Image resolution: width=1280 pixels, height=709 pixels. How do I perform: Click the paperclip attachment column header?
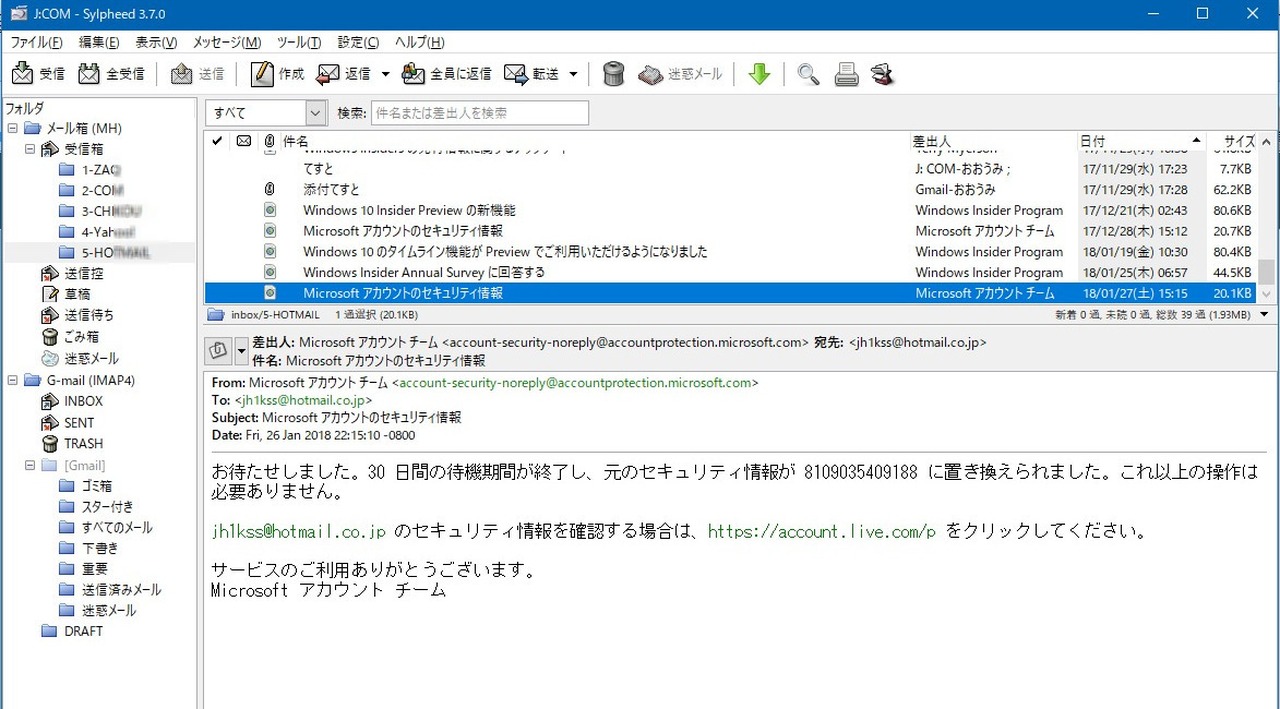(269, 141)
